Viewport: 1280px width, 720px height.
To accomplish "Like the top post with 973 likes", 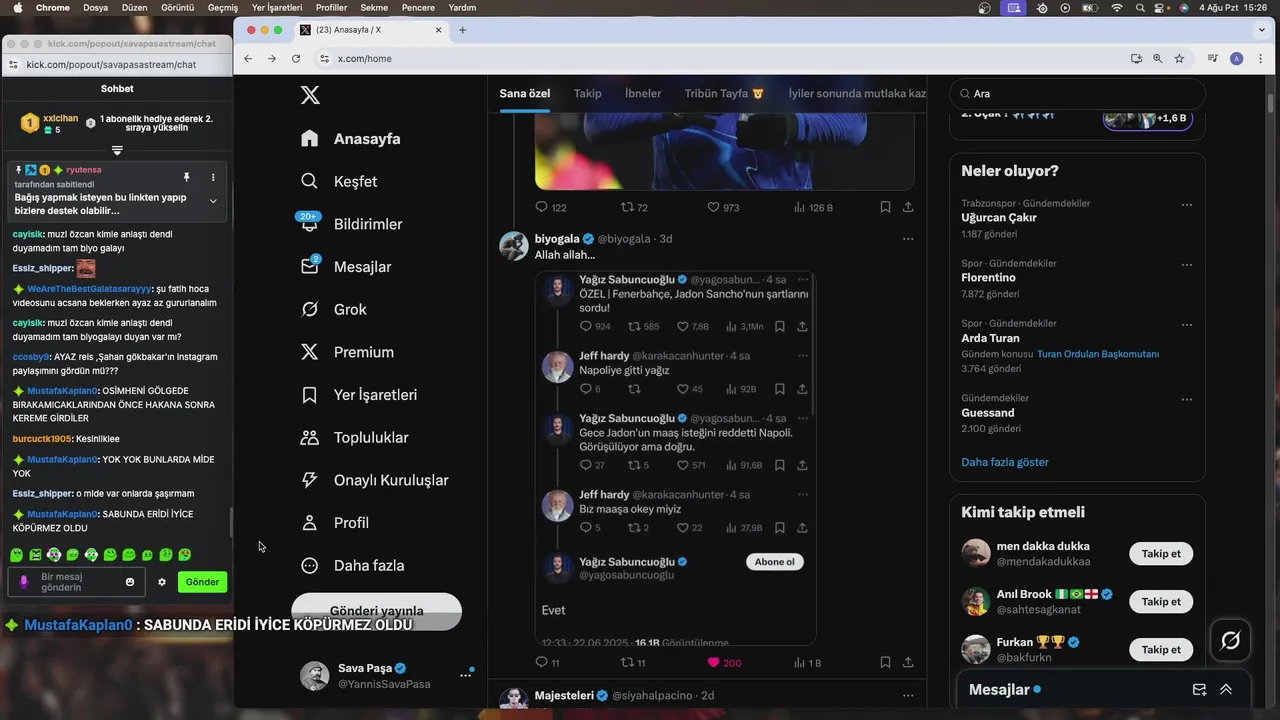I will coord(723,207).
